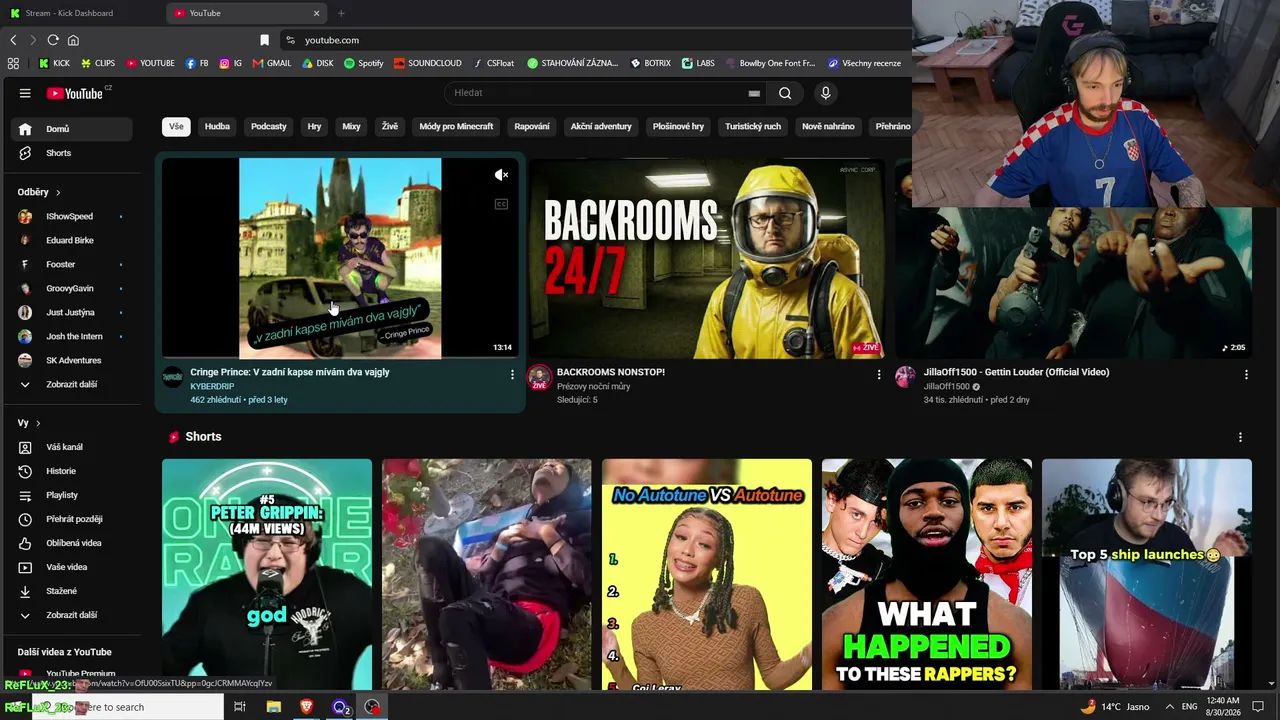Open the Peter Grippin Shorts thumbnail
The image size is (1280, 720).
coord(267,574)
